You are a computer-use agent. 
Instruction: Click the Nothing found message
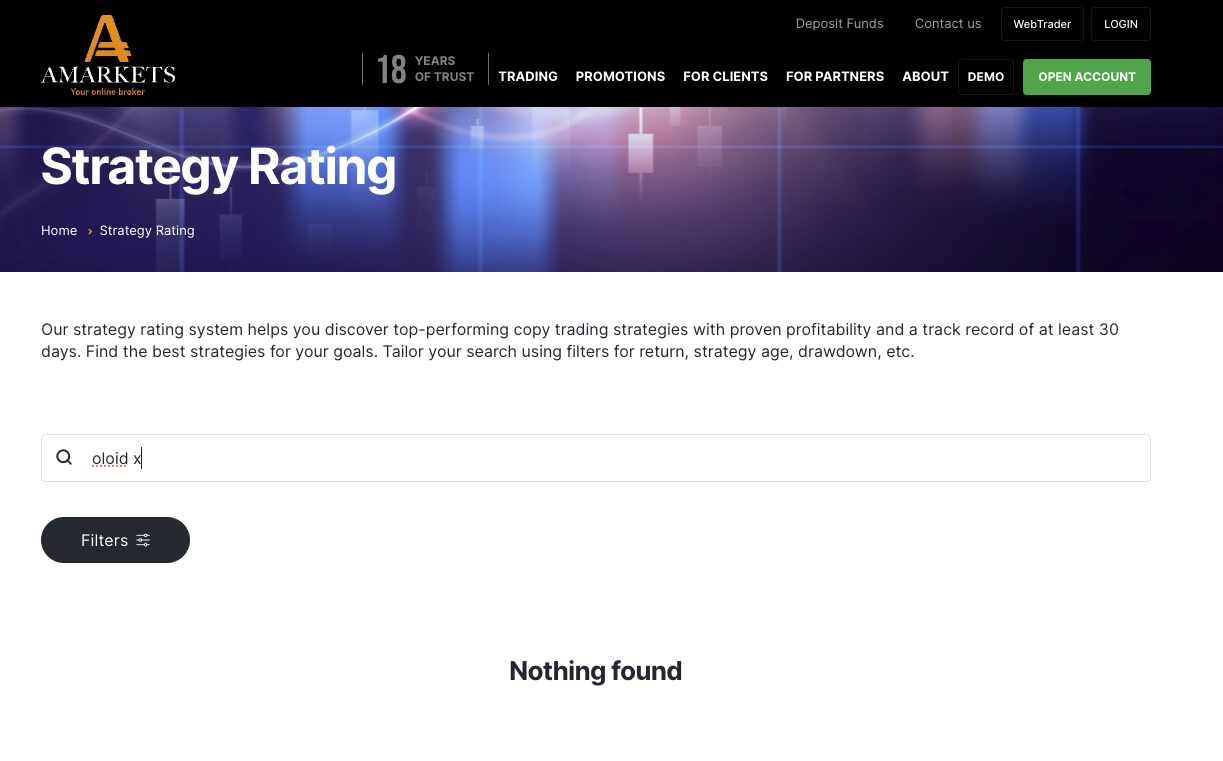click(x=596, y=671)
